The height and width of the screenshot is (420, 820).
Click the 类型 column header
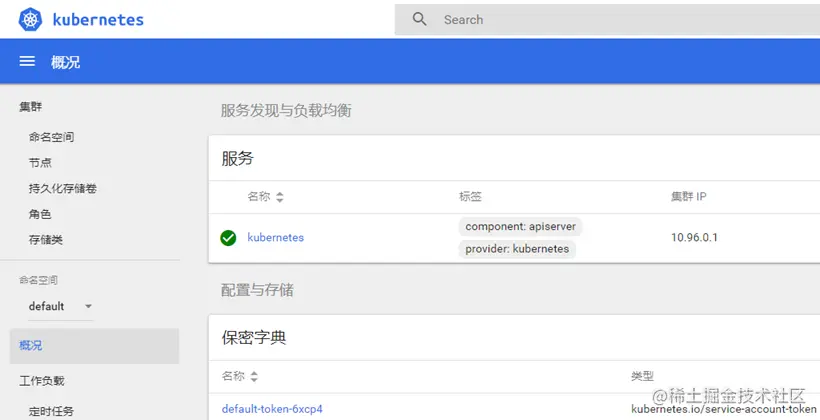(642, 376)
